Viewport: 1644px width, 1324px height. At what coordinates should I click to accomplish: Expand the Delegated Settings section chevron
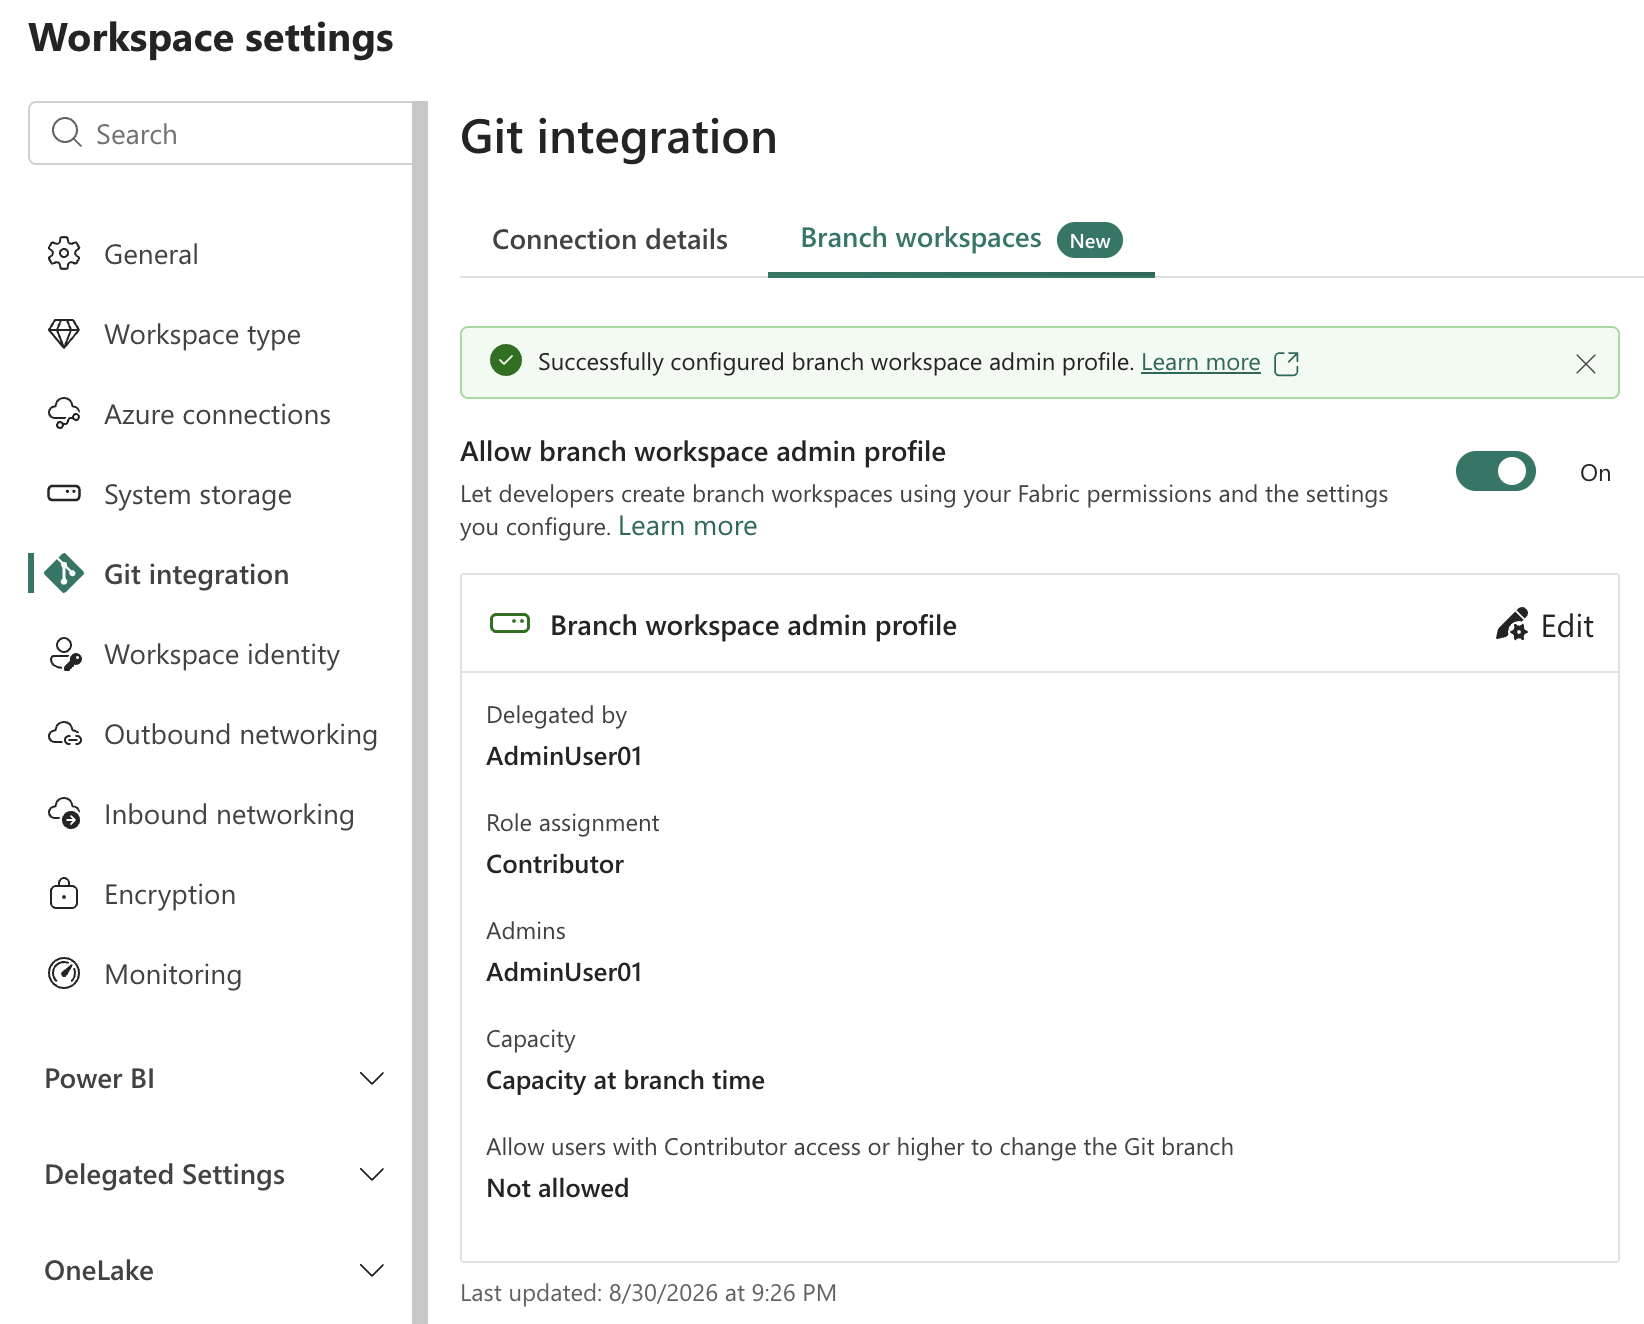click(372, 1174)
